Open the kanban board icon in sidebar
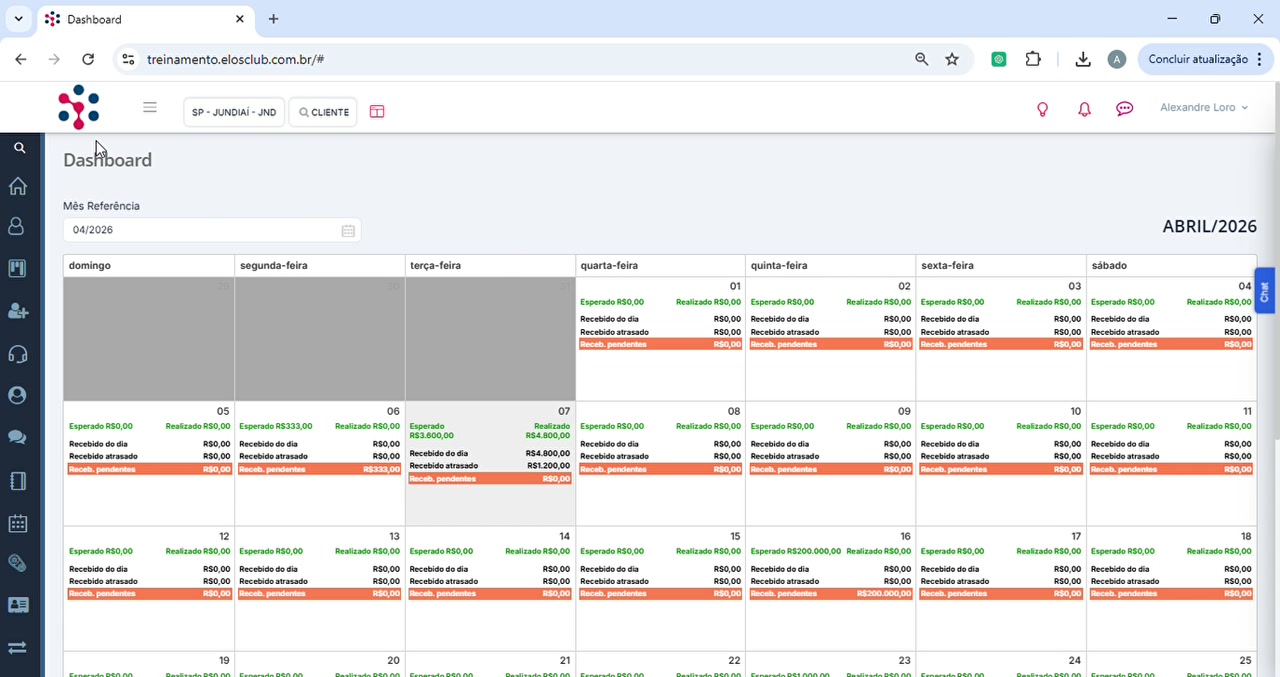The height and width of the screenshot is (677, 1280). click(17, 269)
